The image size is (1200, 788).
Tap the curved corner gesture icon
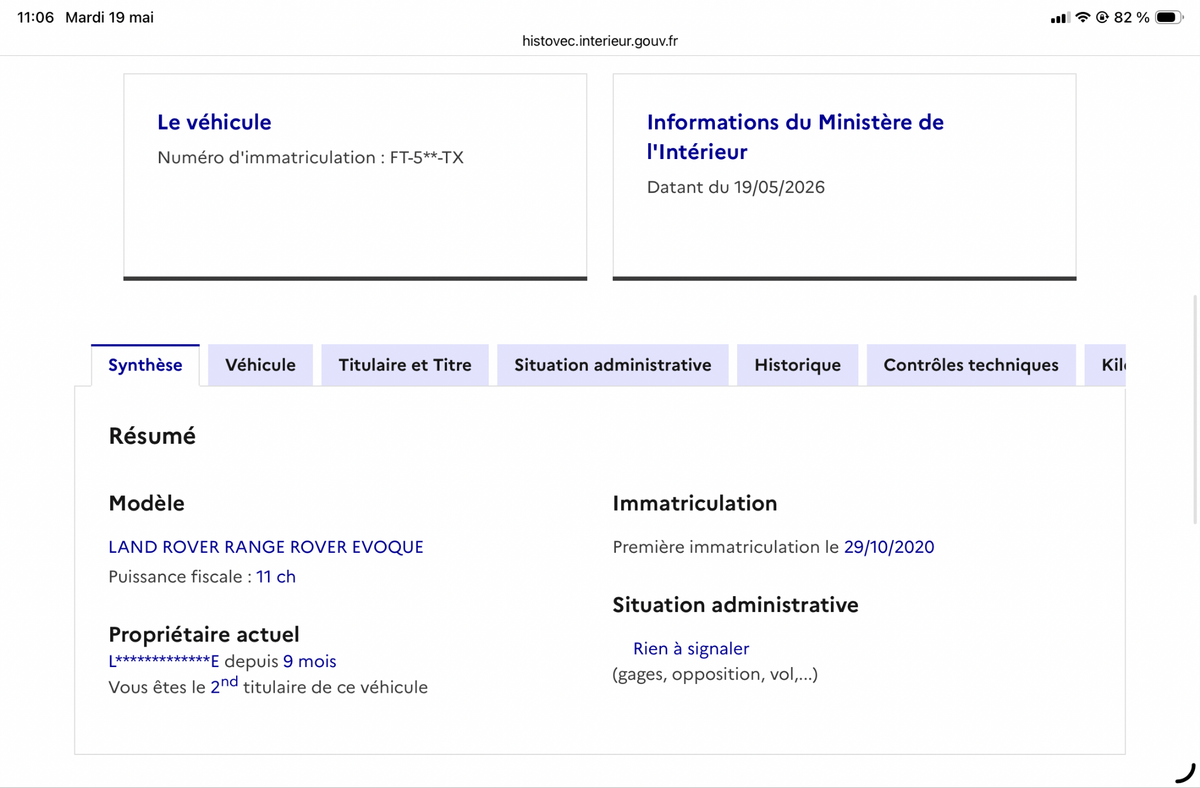coord(1184,772)
